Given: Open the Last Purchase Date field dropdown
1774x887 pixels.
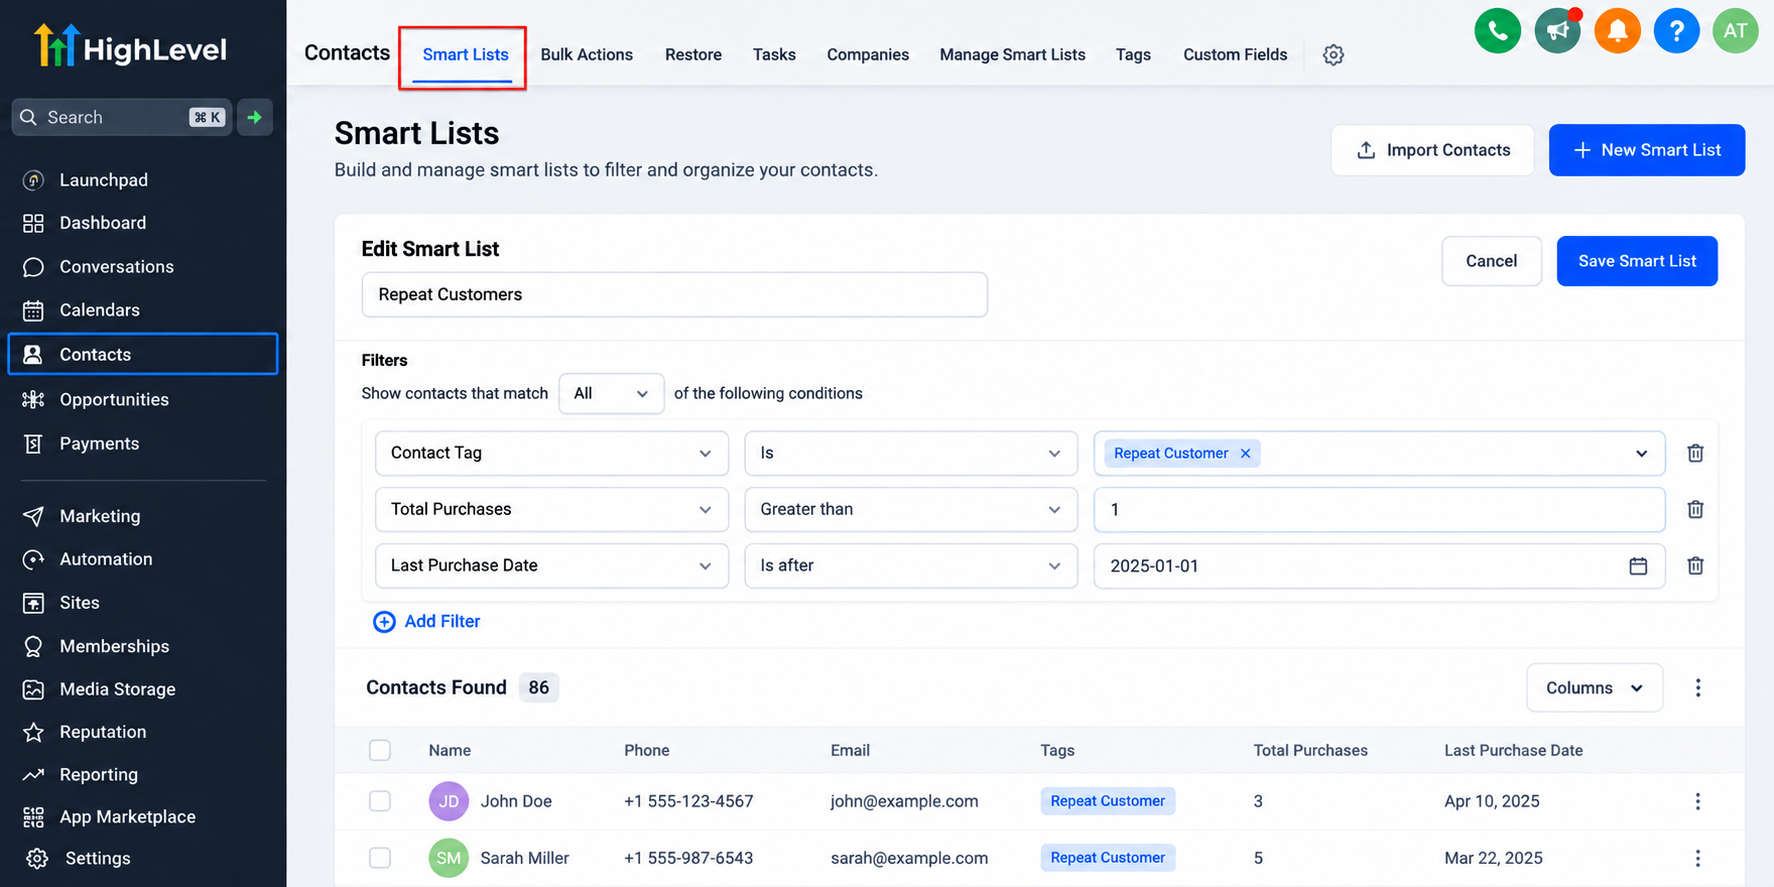Looking at the screenshot, I should [552, 565].
